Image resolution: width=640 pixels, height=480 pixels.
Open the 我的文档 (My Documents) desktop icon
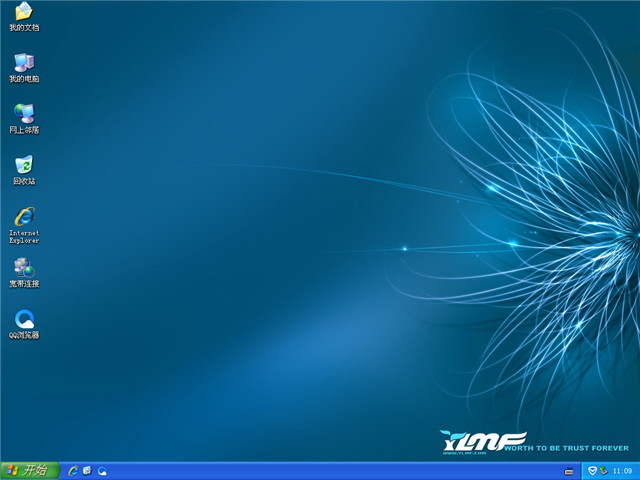click(x=24, y=12)
